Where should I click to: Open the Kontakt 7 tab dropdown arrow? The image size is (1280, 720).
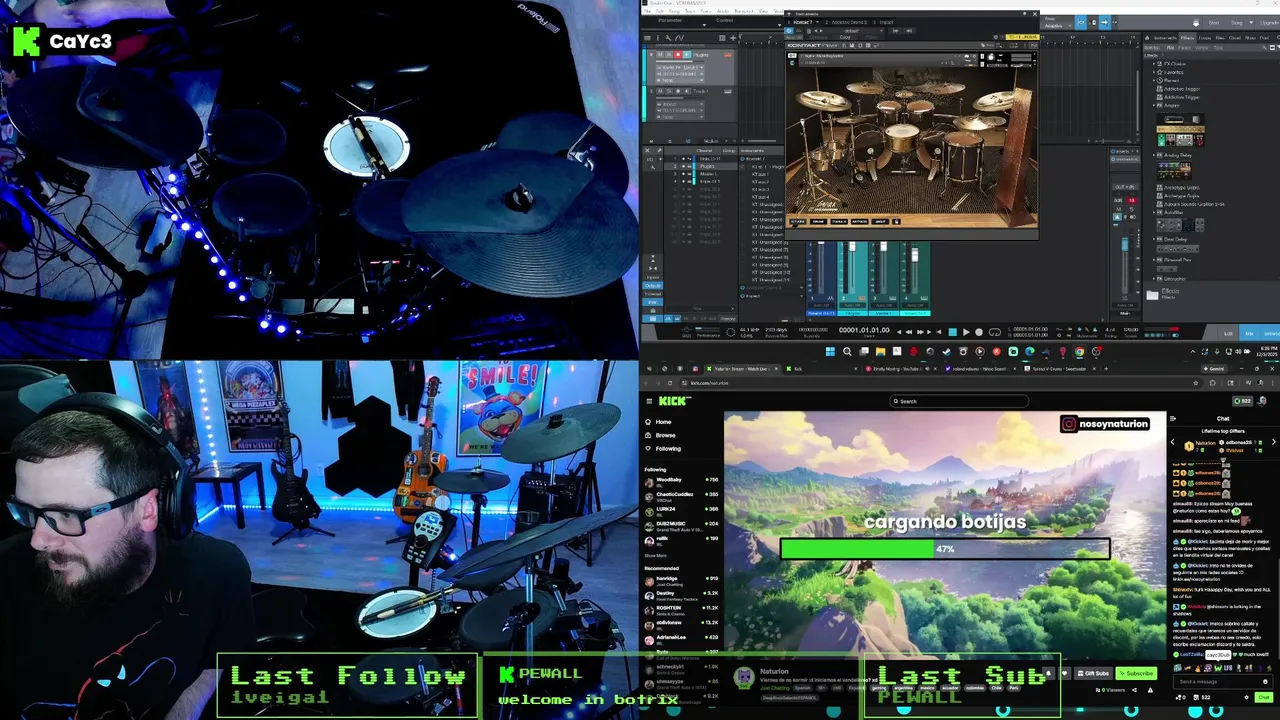817,22
